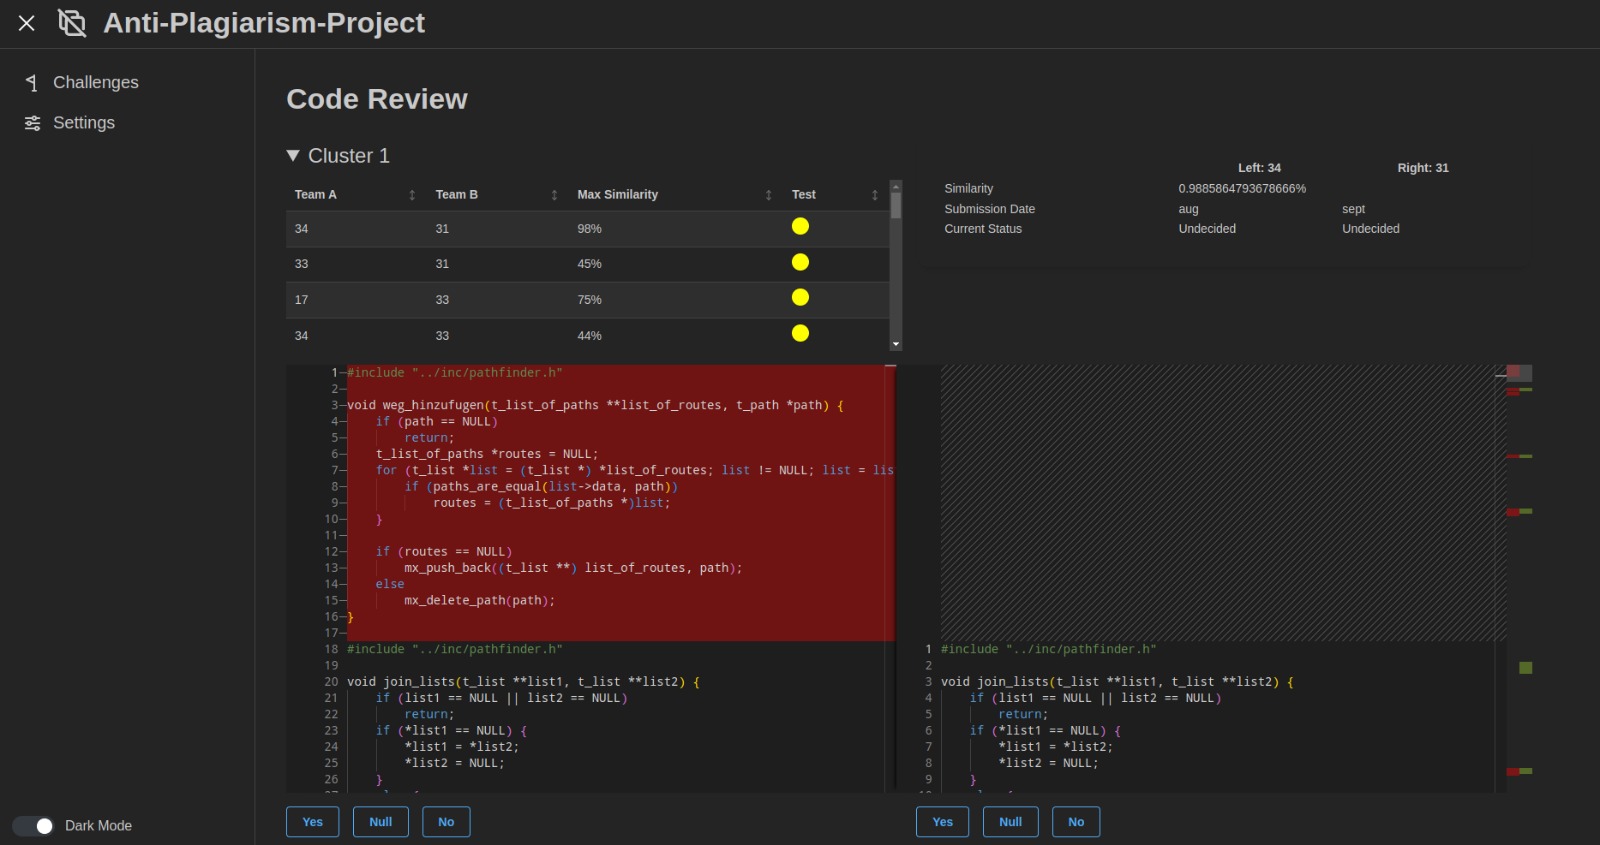Viewport: 1600px width, 845px height.
Task: Toggle the Dark Mode switch
Action: 33,826
